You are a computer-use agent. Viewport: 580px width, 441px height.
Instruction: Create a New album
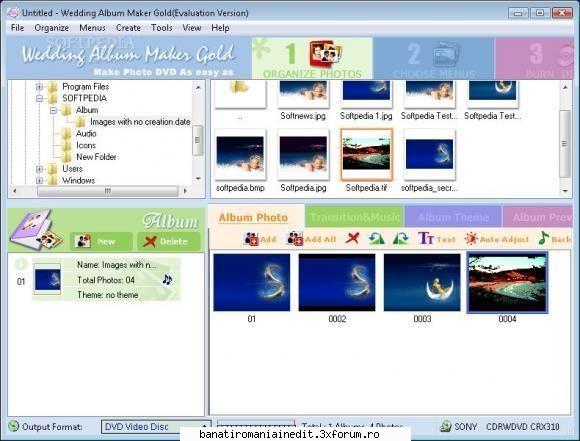click(101, 241)
